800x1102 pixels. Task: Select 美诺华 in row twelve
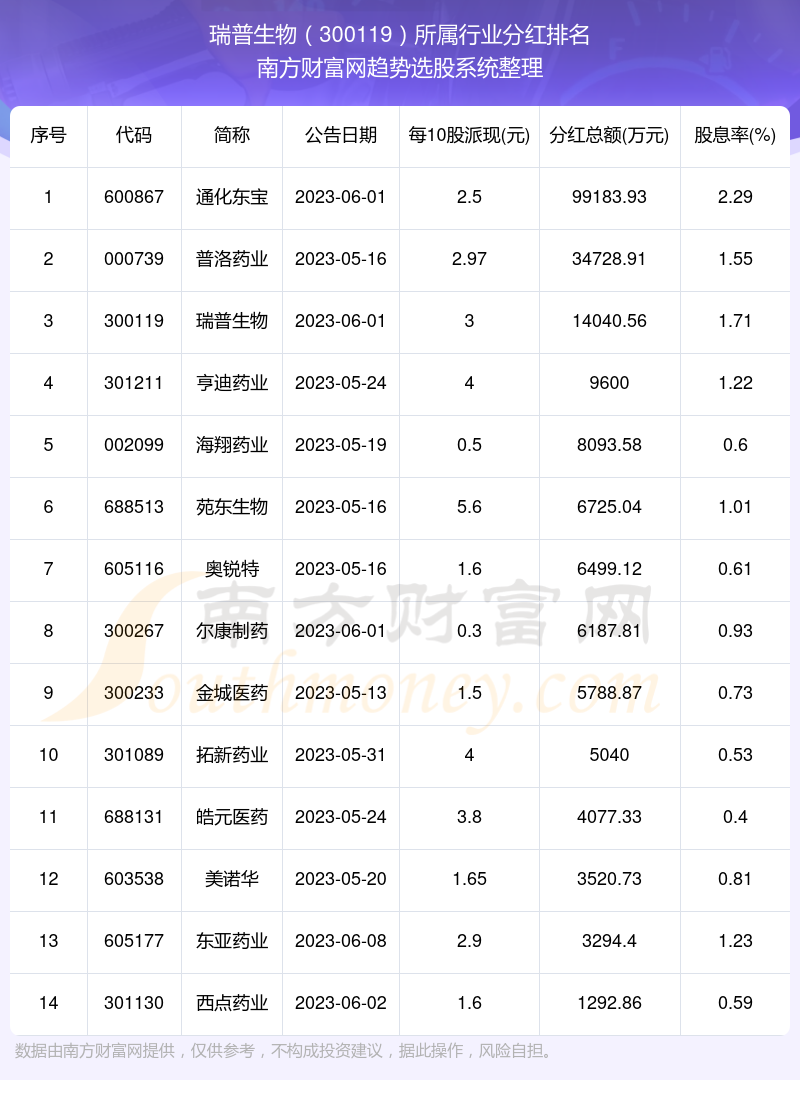point(232,879)
